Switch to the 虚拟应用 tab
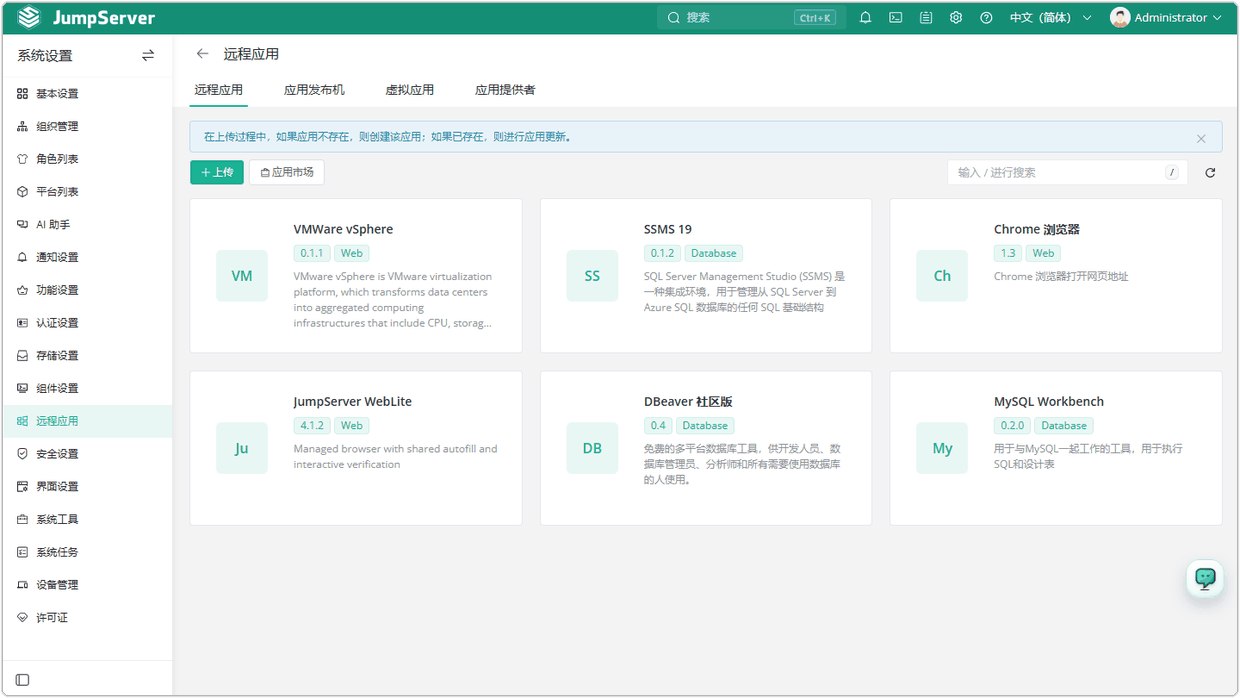Screen dimensions: 1240x698 point(410,90)
